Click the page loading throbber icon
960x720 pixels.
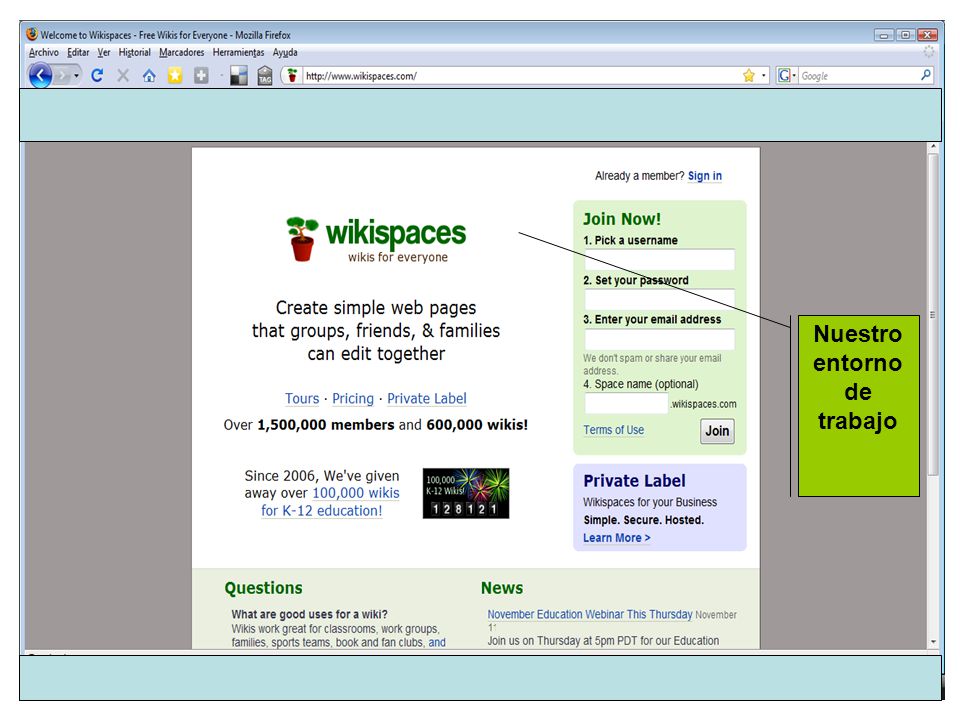(x=929, y=52)
